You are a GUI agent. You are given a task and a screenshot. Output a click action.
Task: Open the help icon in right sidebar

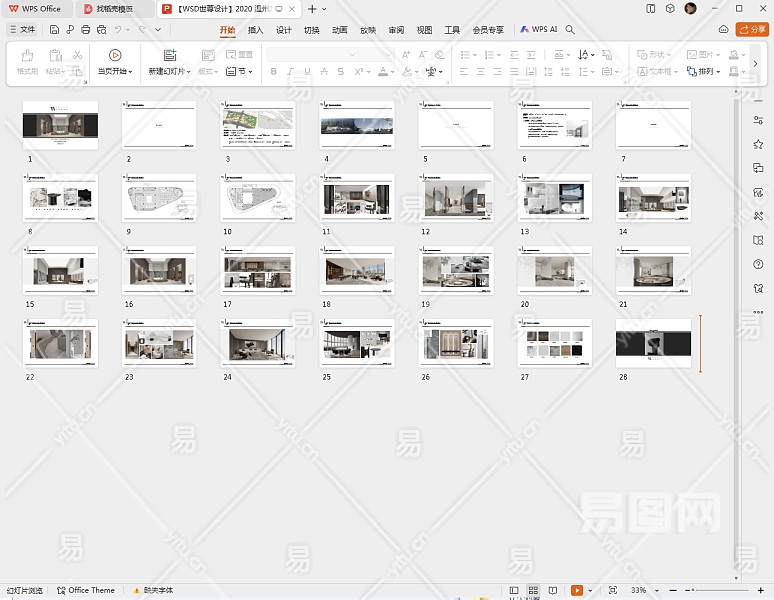(758, 264)
